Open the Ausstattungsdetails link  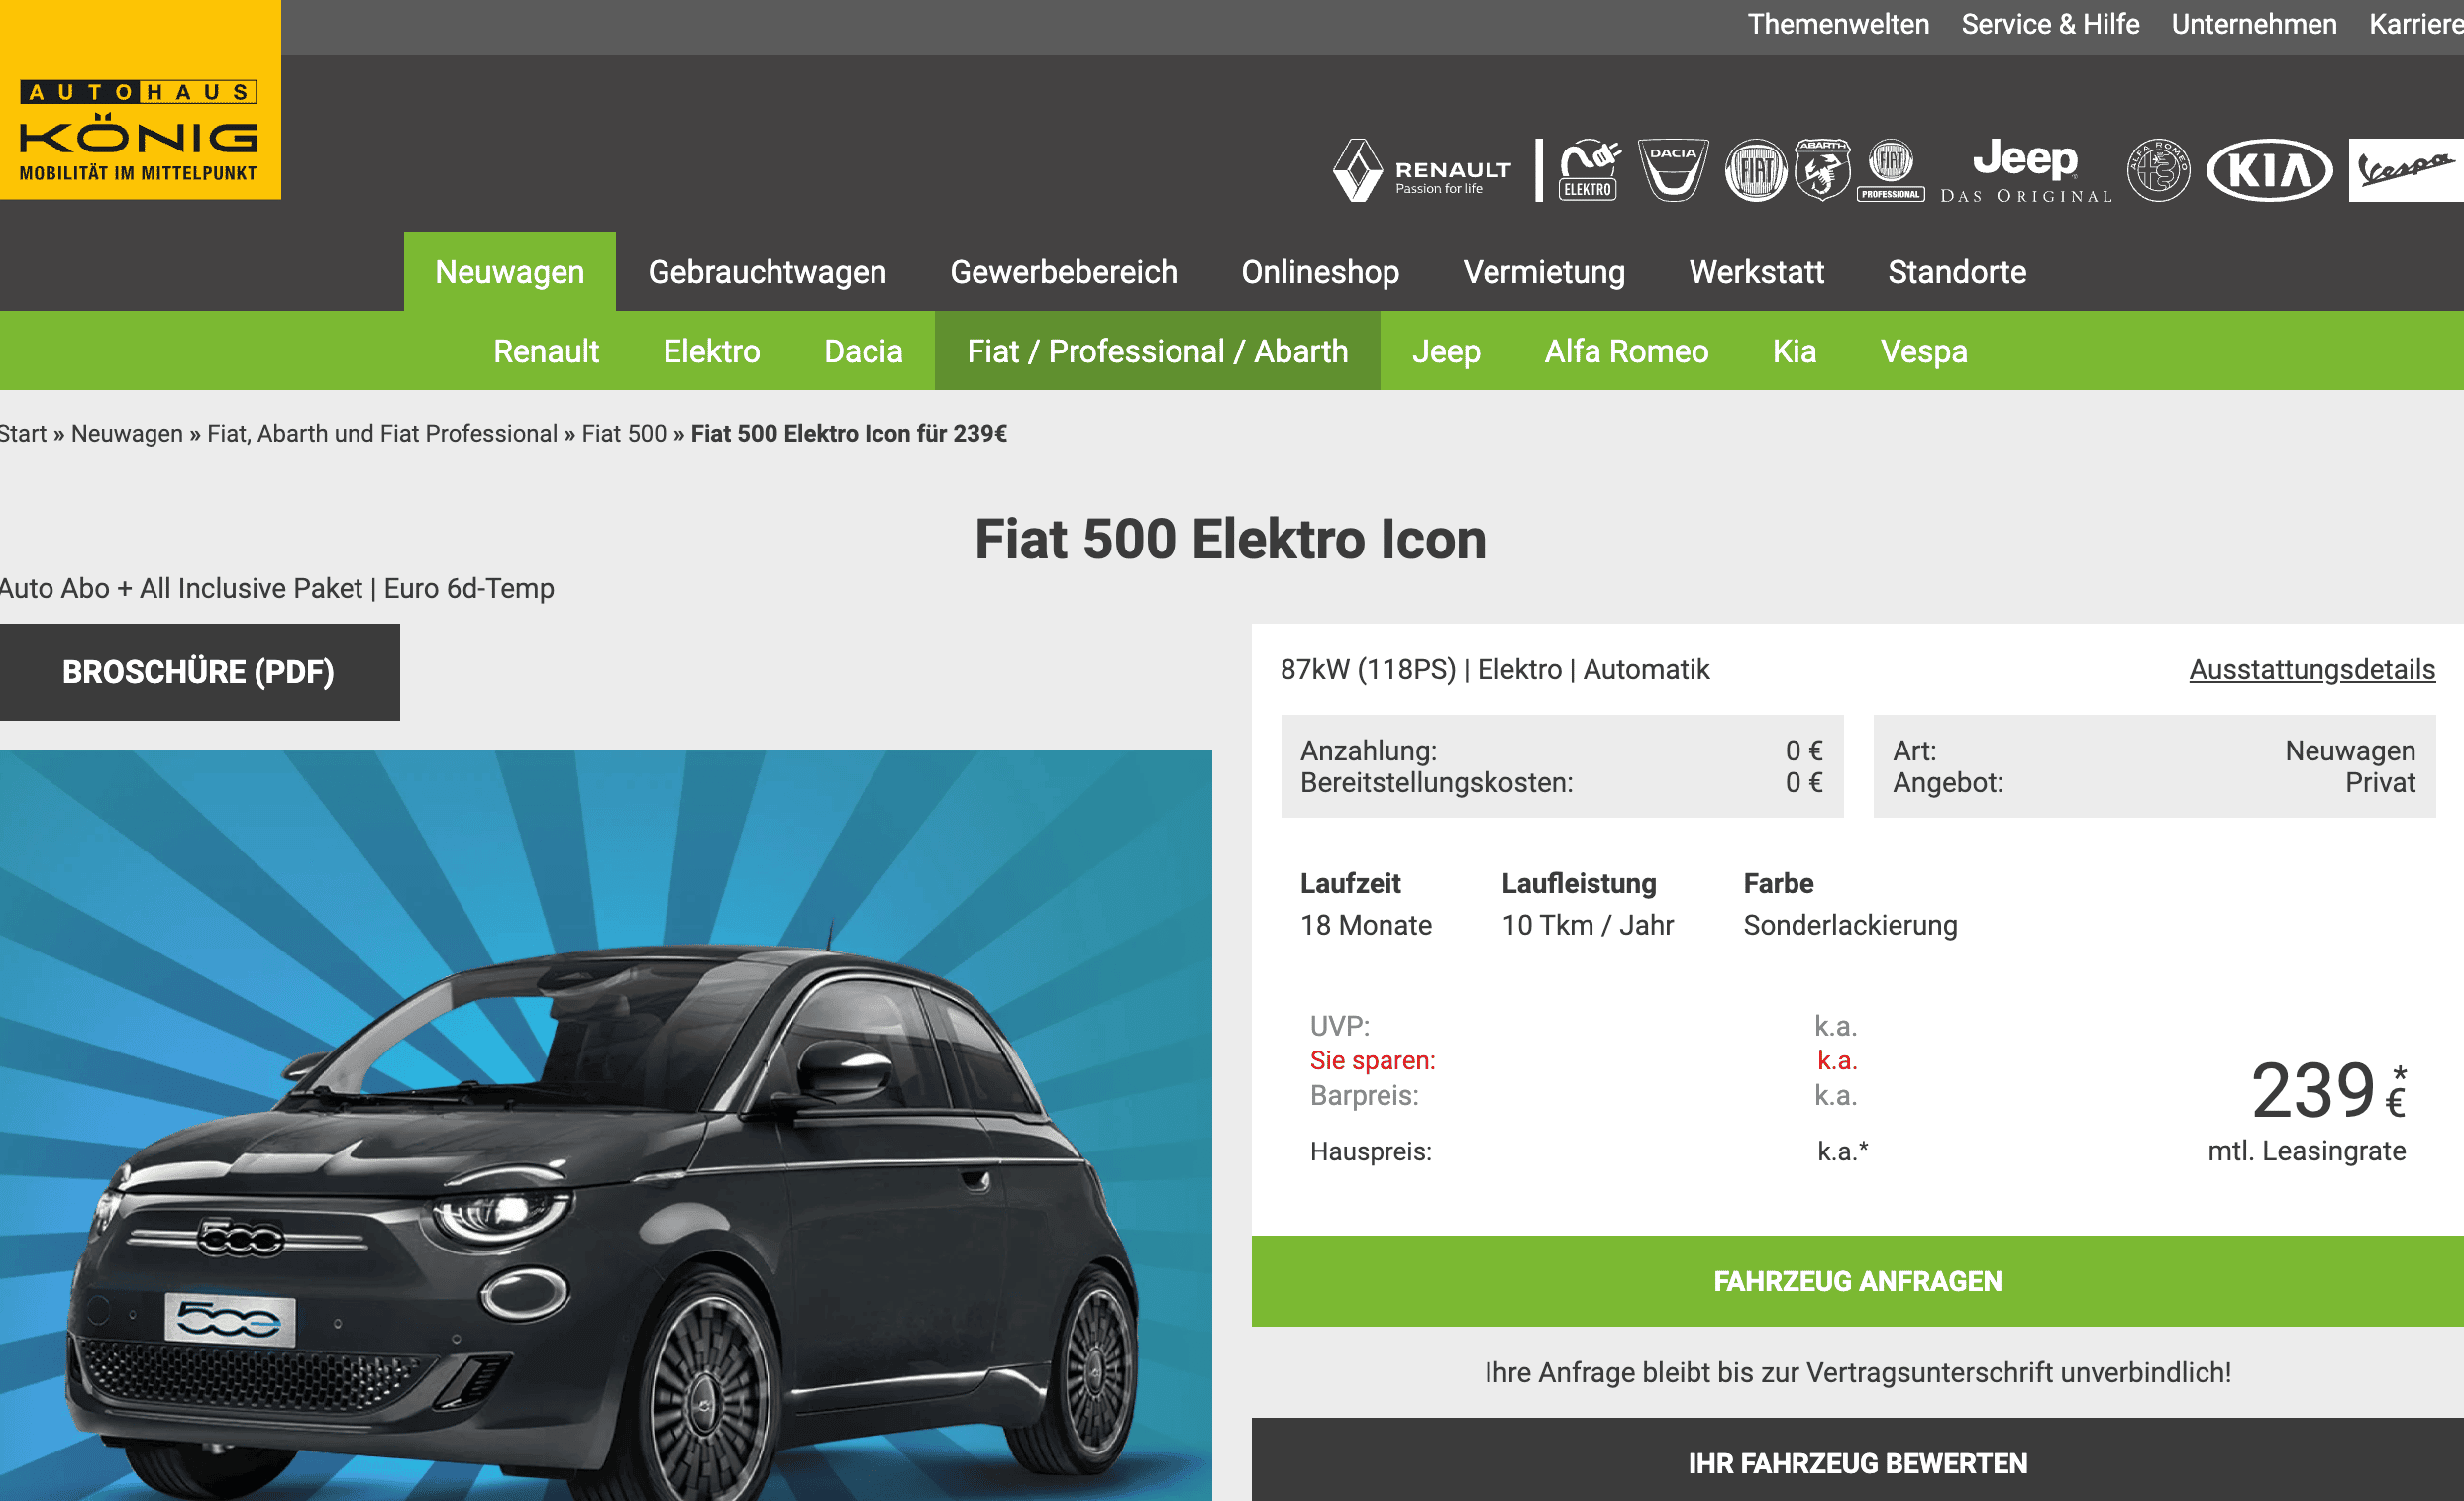point(2312,670)
